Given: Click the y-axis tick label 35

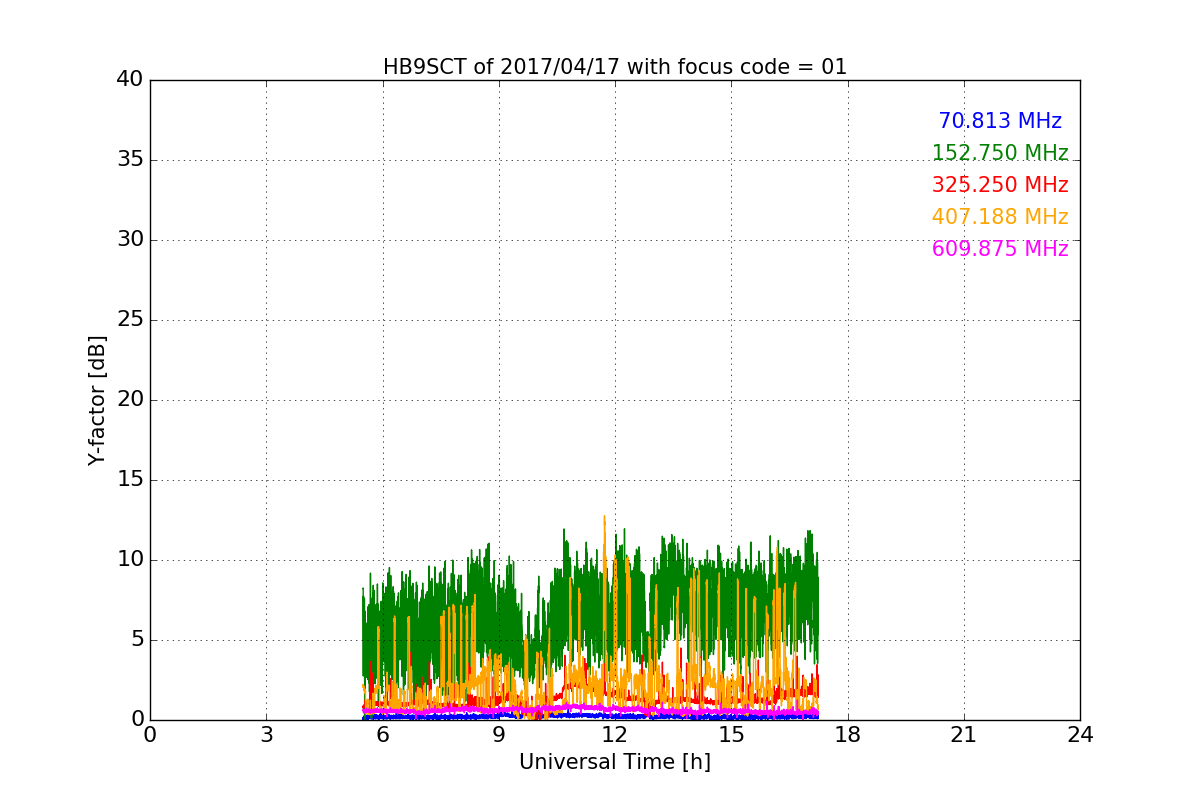Looking at the screenshot, I should tap(130, 160).
